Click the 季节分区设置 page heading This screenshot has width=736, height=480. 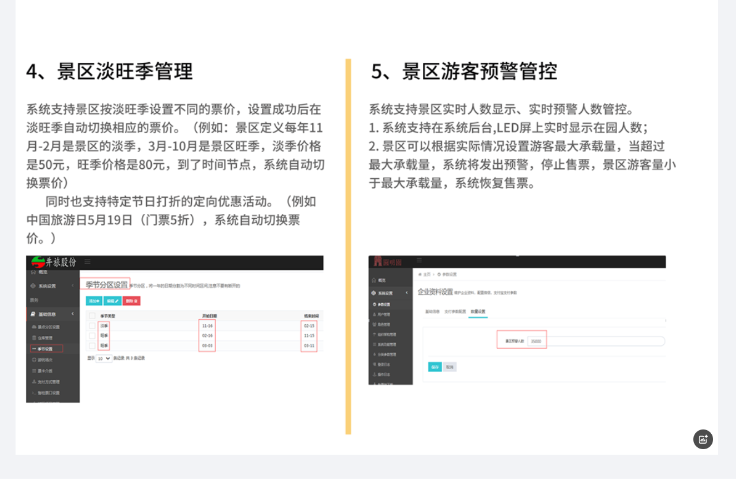point(106,284)
